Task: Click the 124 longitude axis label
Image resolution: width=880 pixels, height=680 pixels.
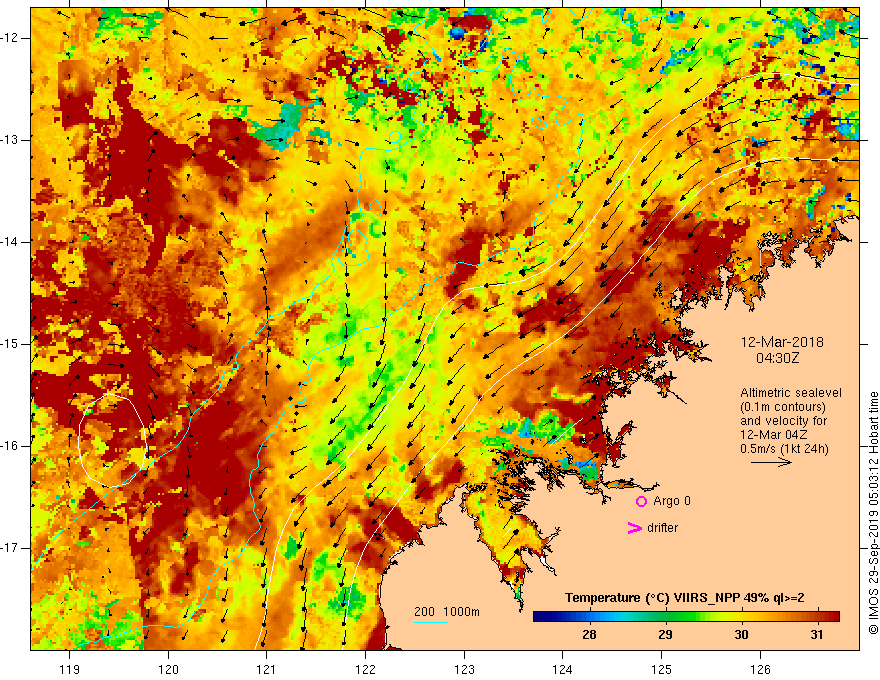Action: coord(563,669)
